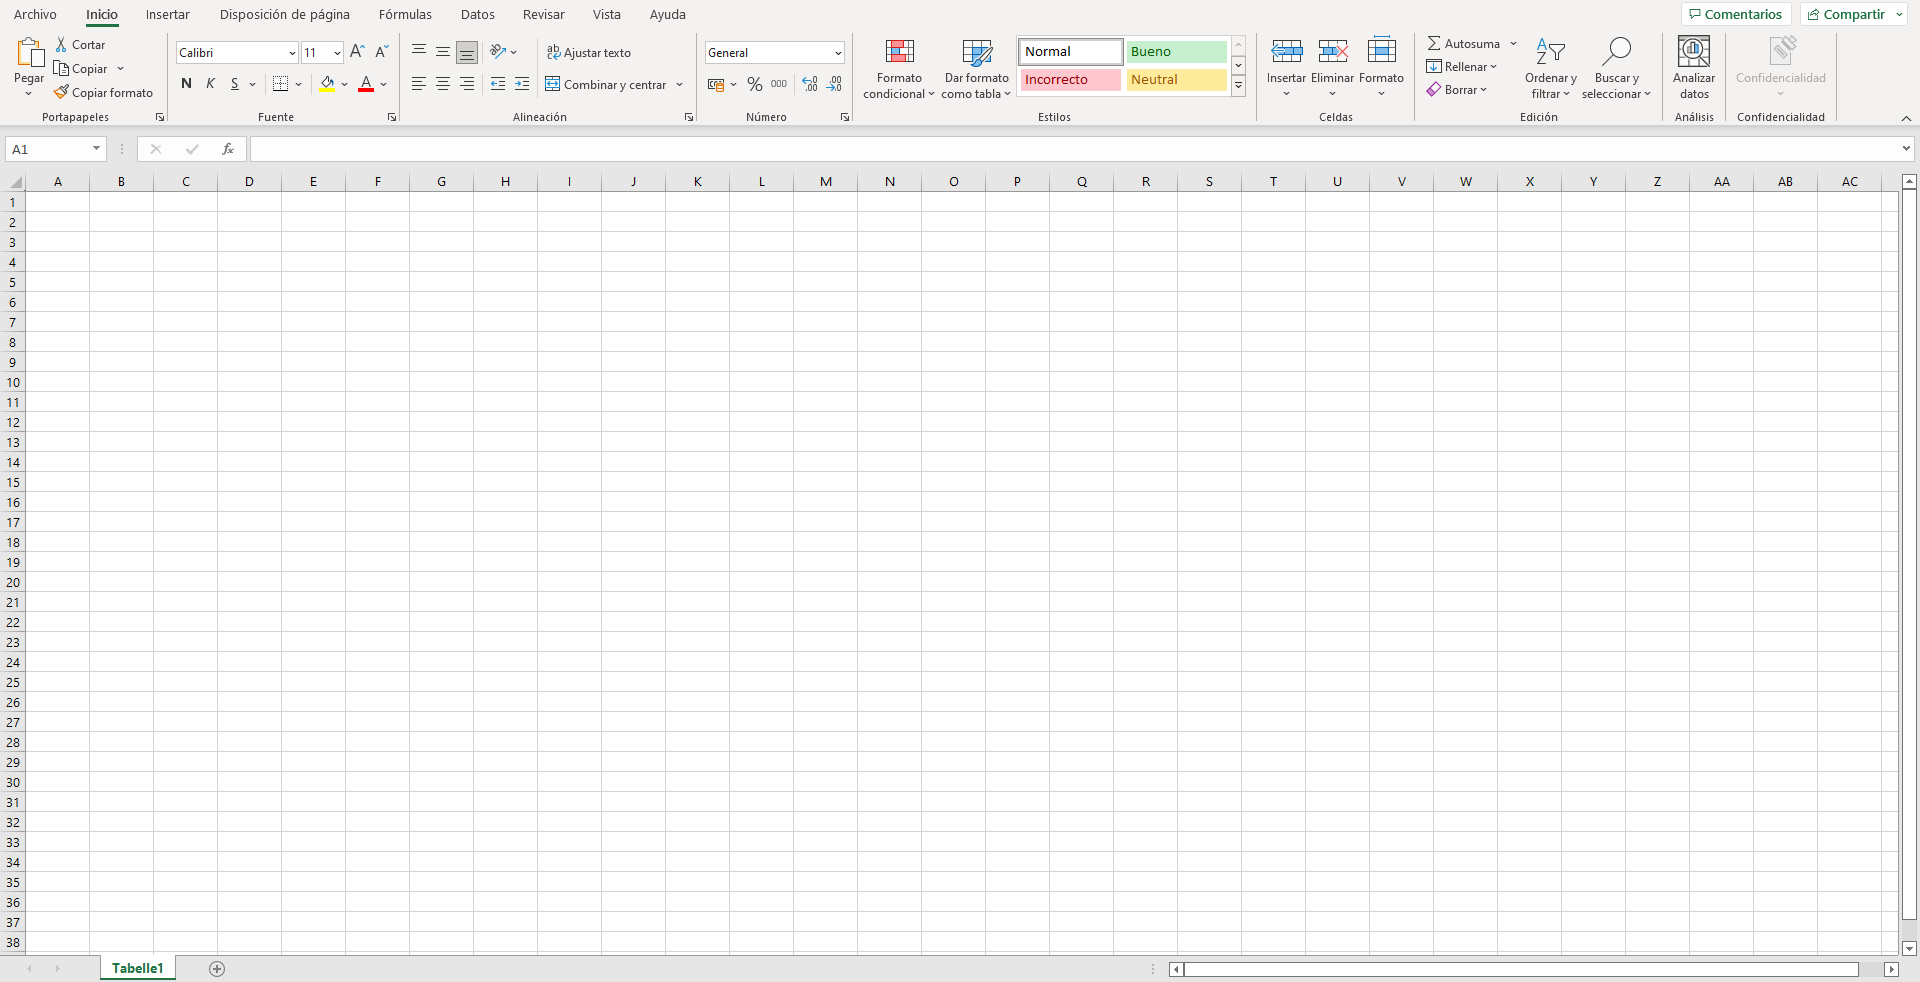Toggle bold N formatting
This screenshot has height=982, width=1920.
point(186,84)
